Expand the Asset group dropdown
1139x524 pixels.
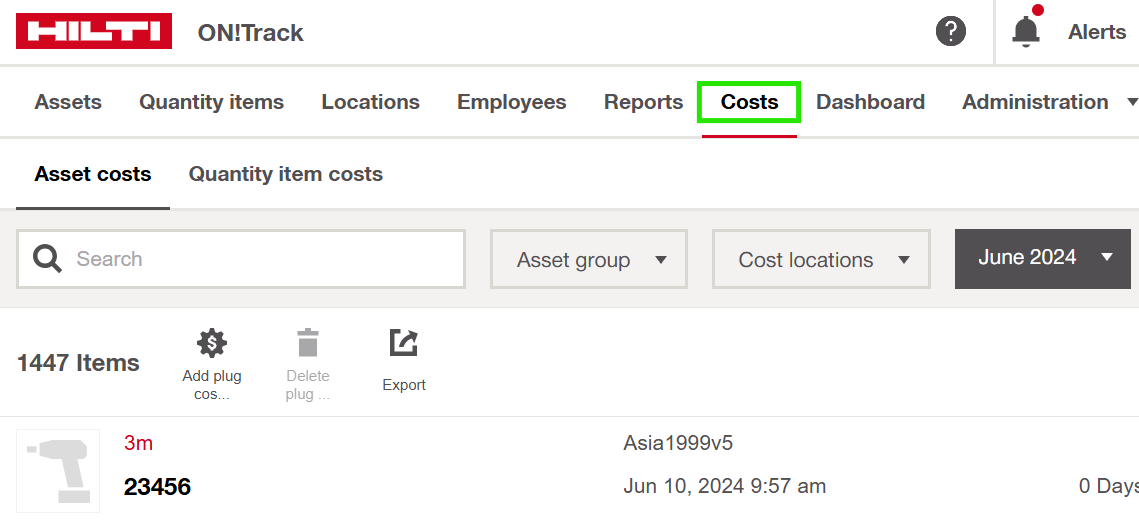coord(588,260)
